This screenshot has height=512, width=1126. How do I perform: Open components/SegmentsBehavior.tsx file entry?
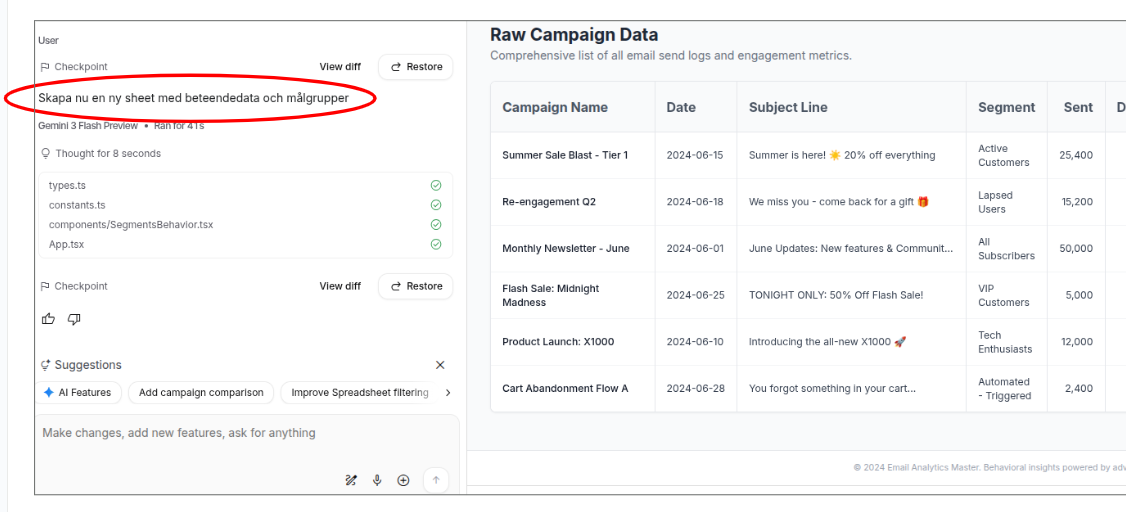(x=130, y=225)
